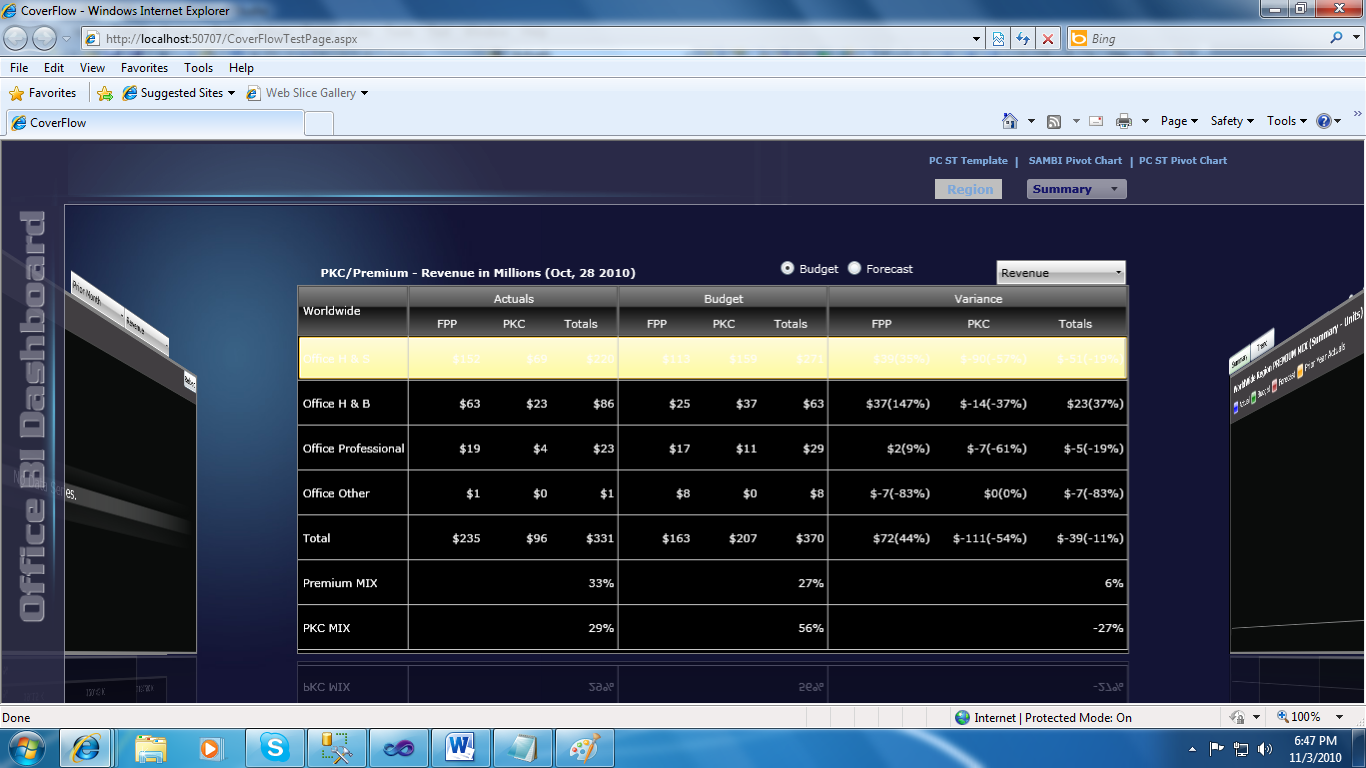This screenshot has width=1366, height=768.
Task: Open the SAMBI Pivot Chart link
Action: [1075, 160]
